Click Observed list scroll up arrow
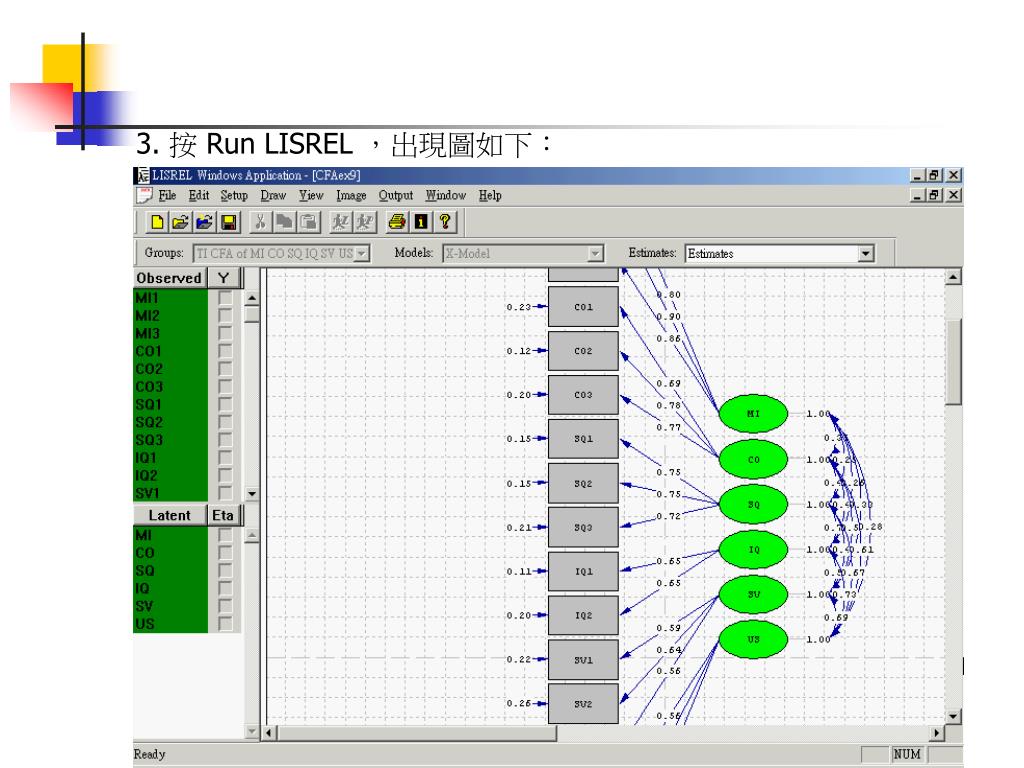The height and width of the screenshot is (768, 1024). coord(252,298)
